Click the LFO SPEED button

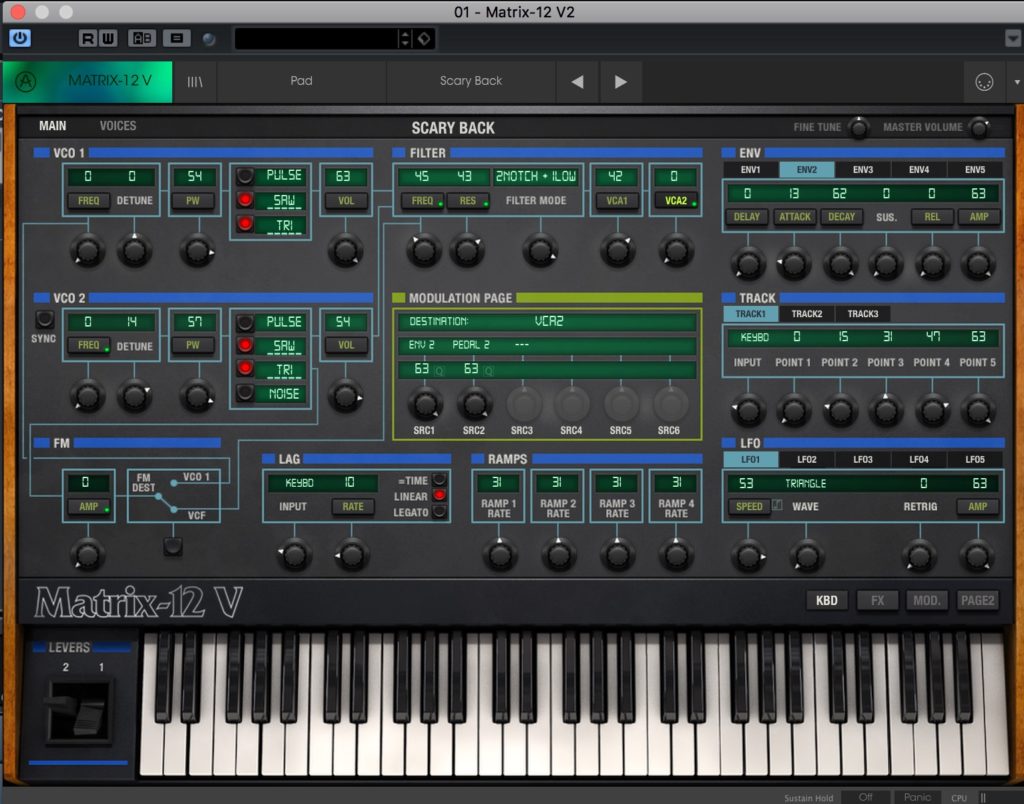pyautogui.click(x=748, y=506)
